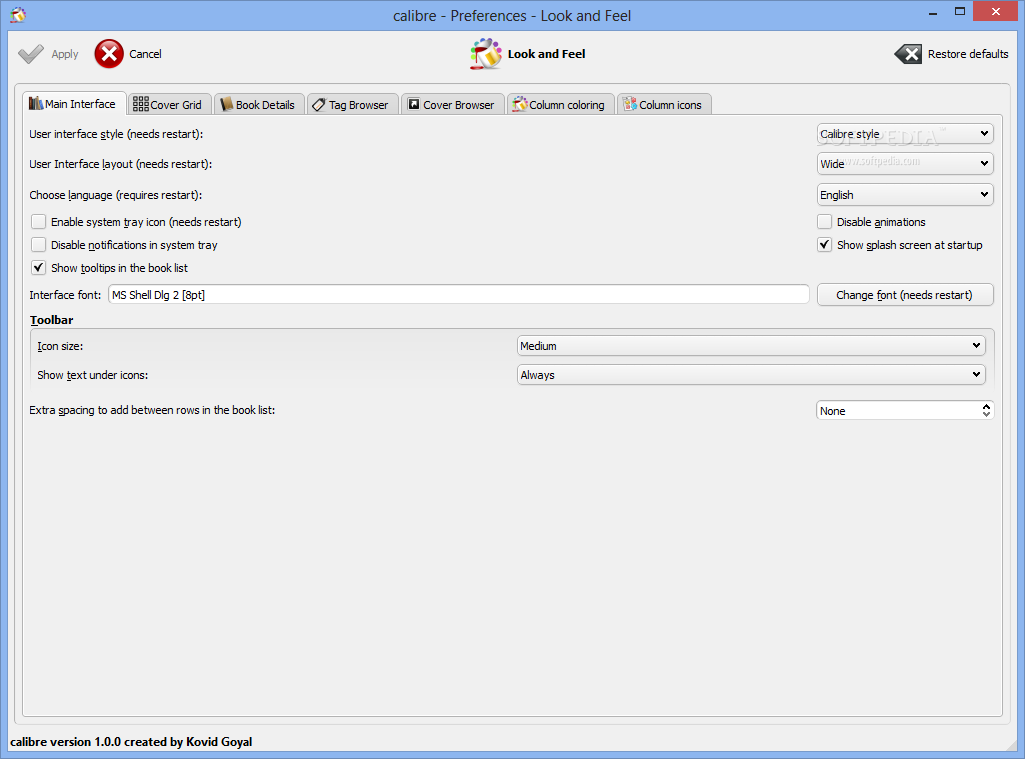
Task: Click the Apply text label
Action: coord(65,54)
